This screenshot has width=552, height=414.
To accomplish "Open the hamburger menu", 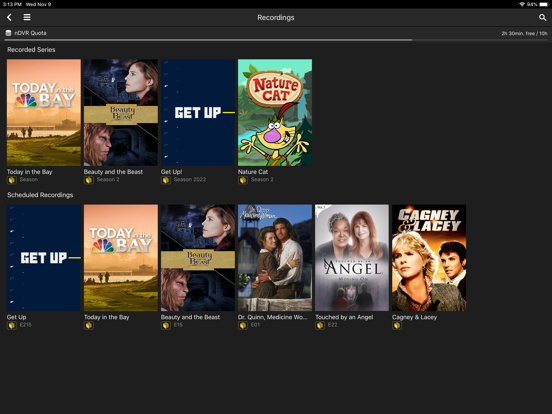I will [x=27, y=17].
